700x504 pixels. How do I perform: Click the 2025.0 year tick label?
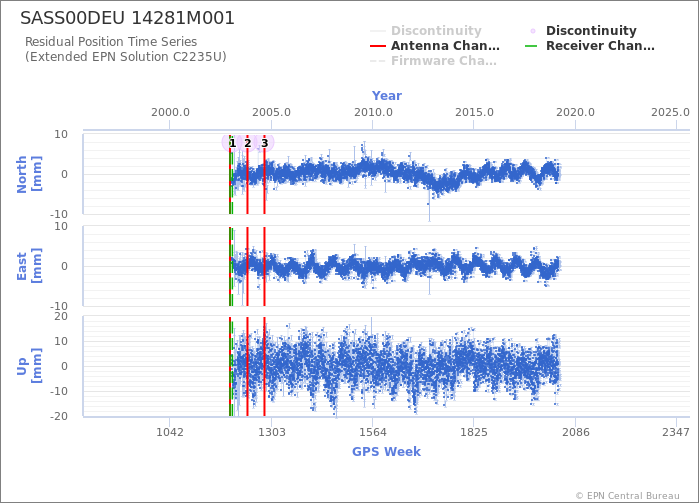671,112
